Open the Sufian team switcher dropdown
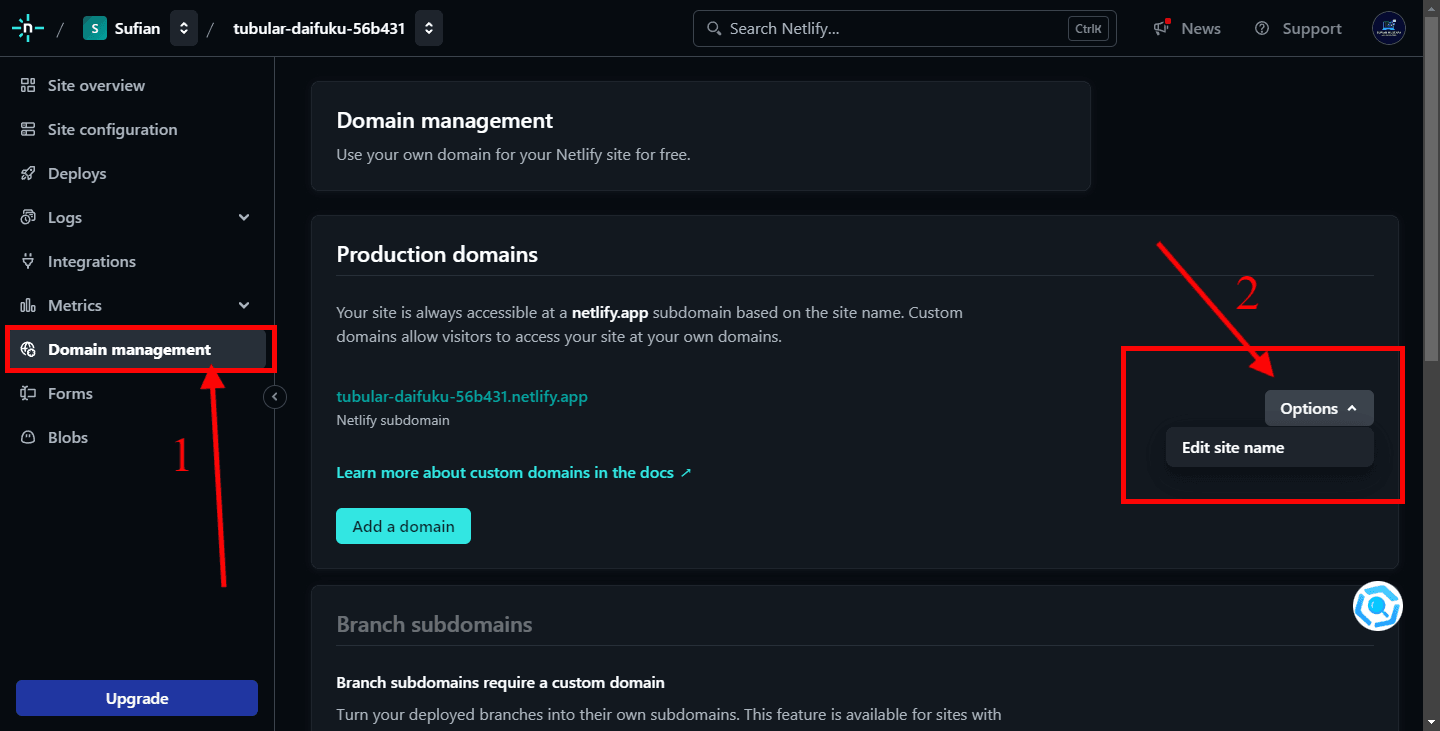The width and height of the screenshot is (1440, 731). pos(183,28)
